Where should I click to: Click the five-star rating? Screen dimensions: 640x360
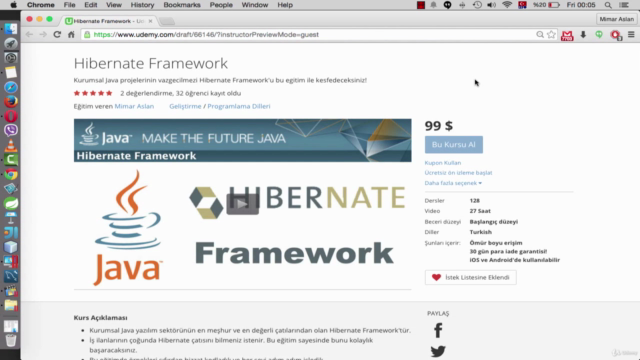coord(93,93)
